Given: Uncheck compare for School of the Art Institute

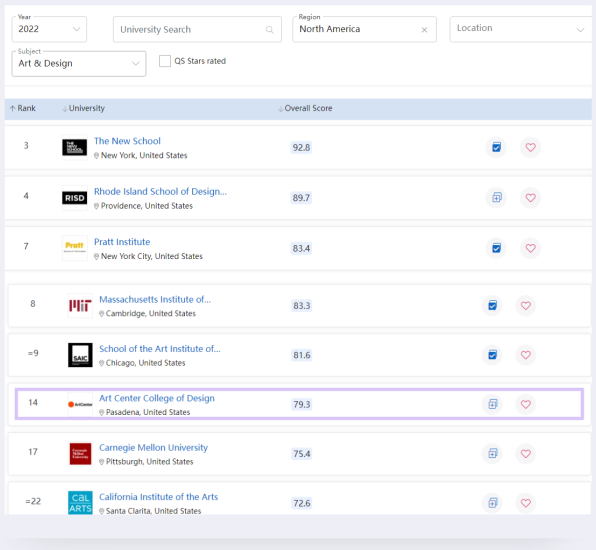Looking at the screenshot, I should tap(493, 355).
